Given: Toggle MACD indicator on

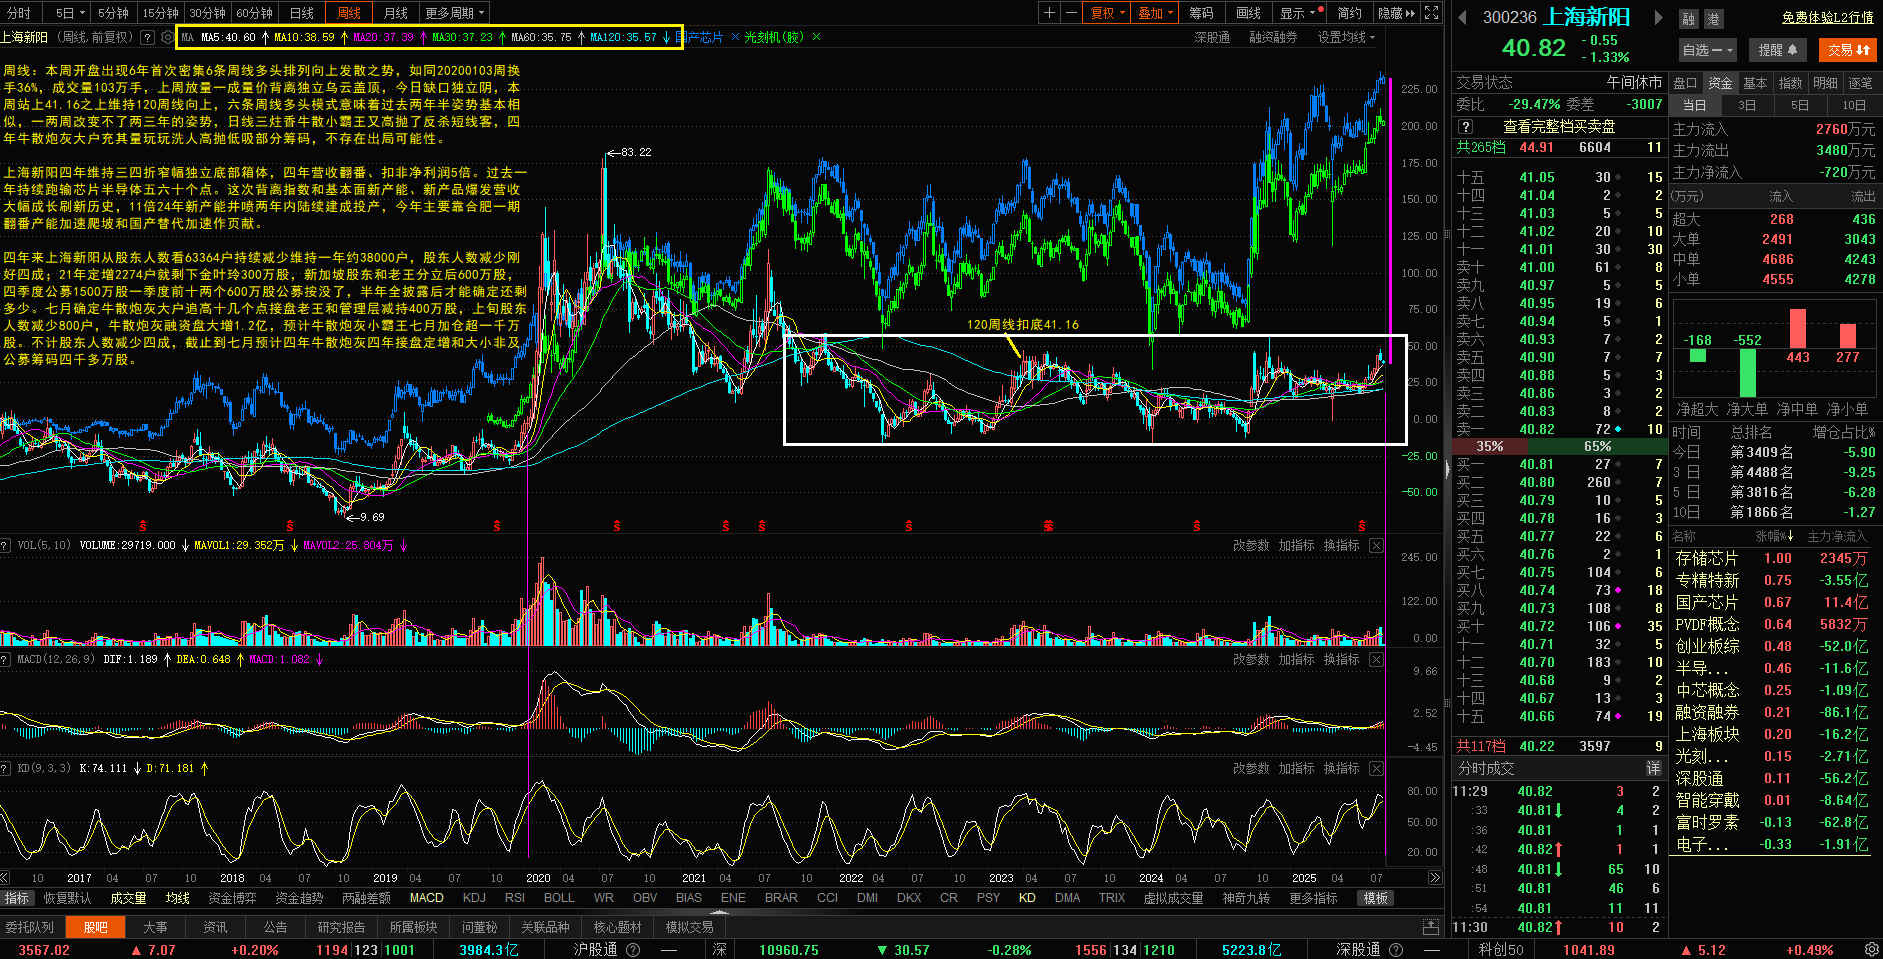Looking at the screenshot, I should coord(427,898).
